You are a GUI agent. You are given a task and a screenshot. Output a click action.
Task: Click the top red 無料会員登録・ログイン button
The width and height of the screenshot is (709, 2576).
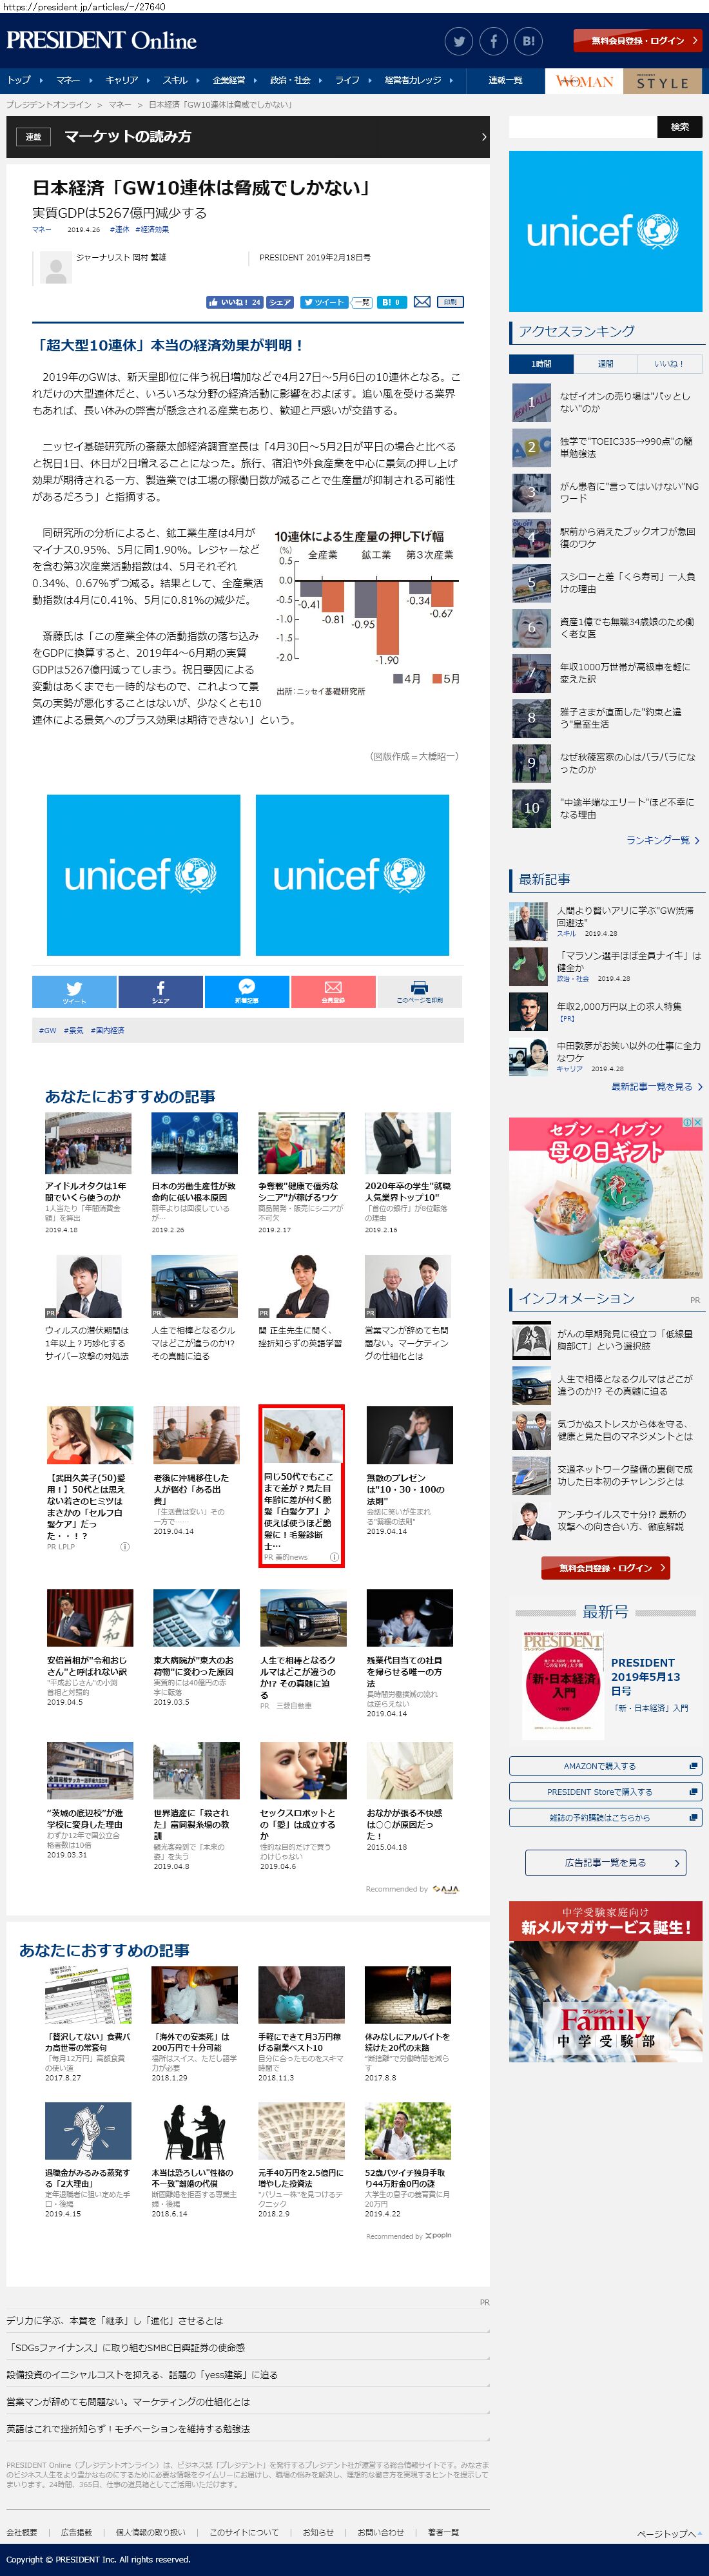(638, 41)
